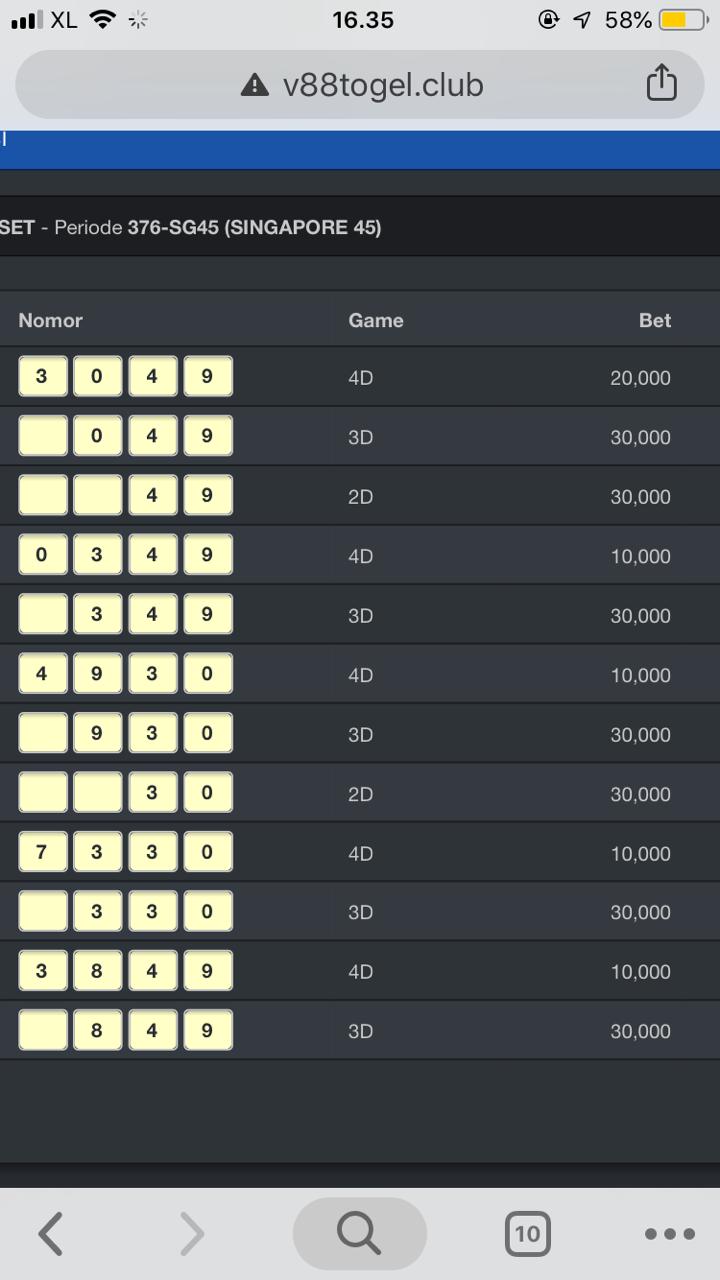720x1280 pixels.
Task: Tap the share icon in address bar
Action: [661, 84]
